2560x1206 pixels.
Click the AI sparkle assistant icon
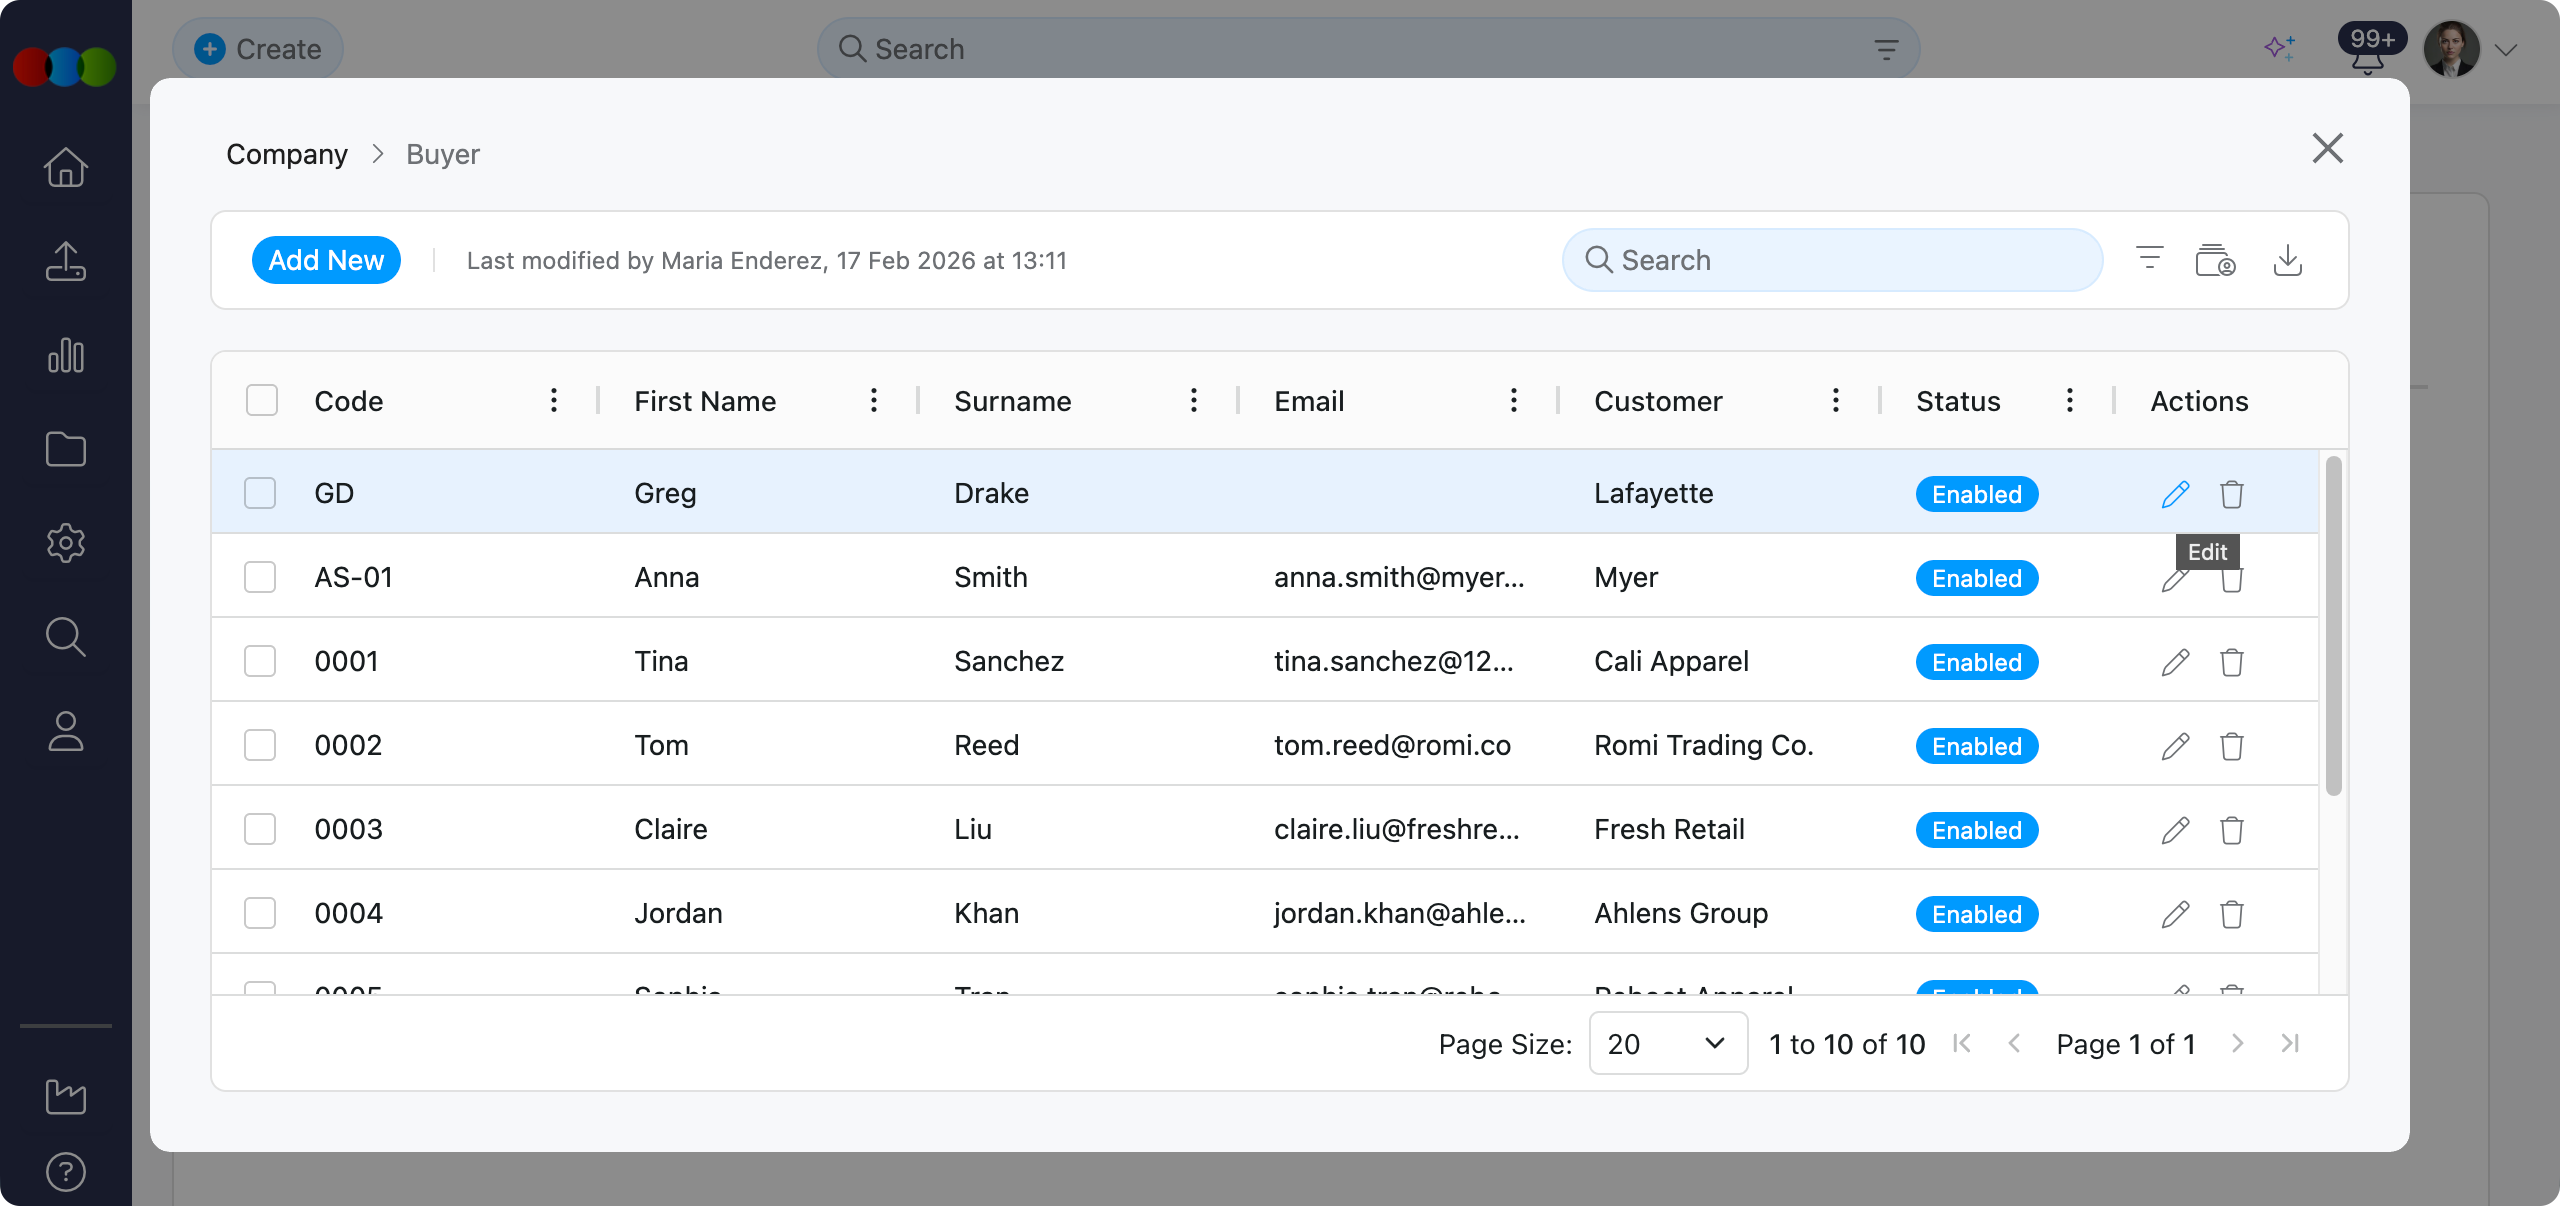[2279, 48]
